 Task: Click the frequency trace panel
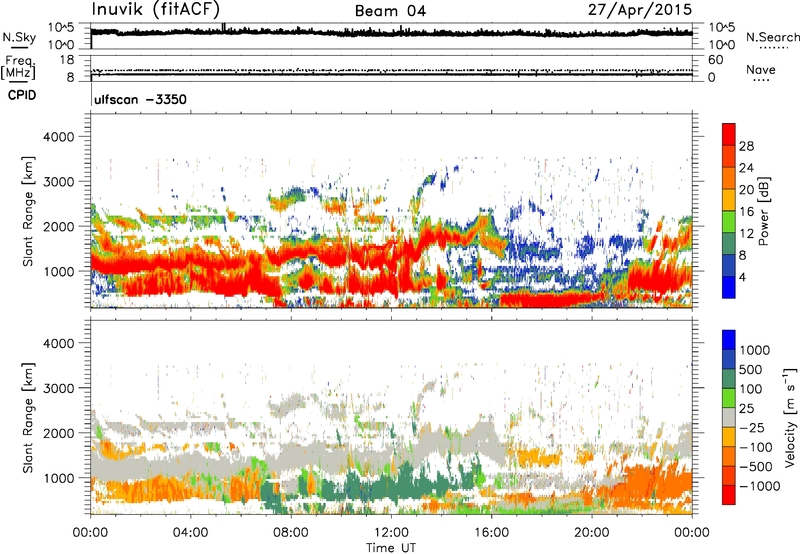(x=391, y=68)
